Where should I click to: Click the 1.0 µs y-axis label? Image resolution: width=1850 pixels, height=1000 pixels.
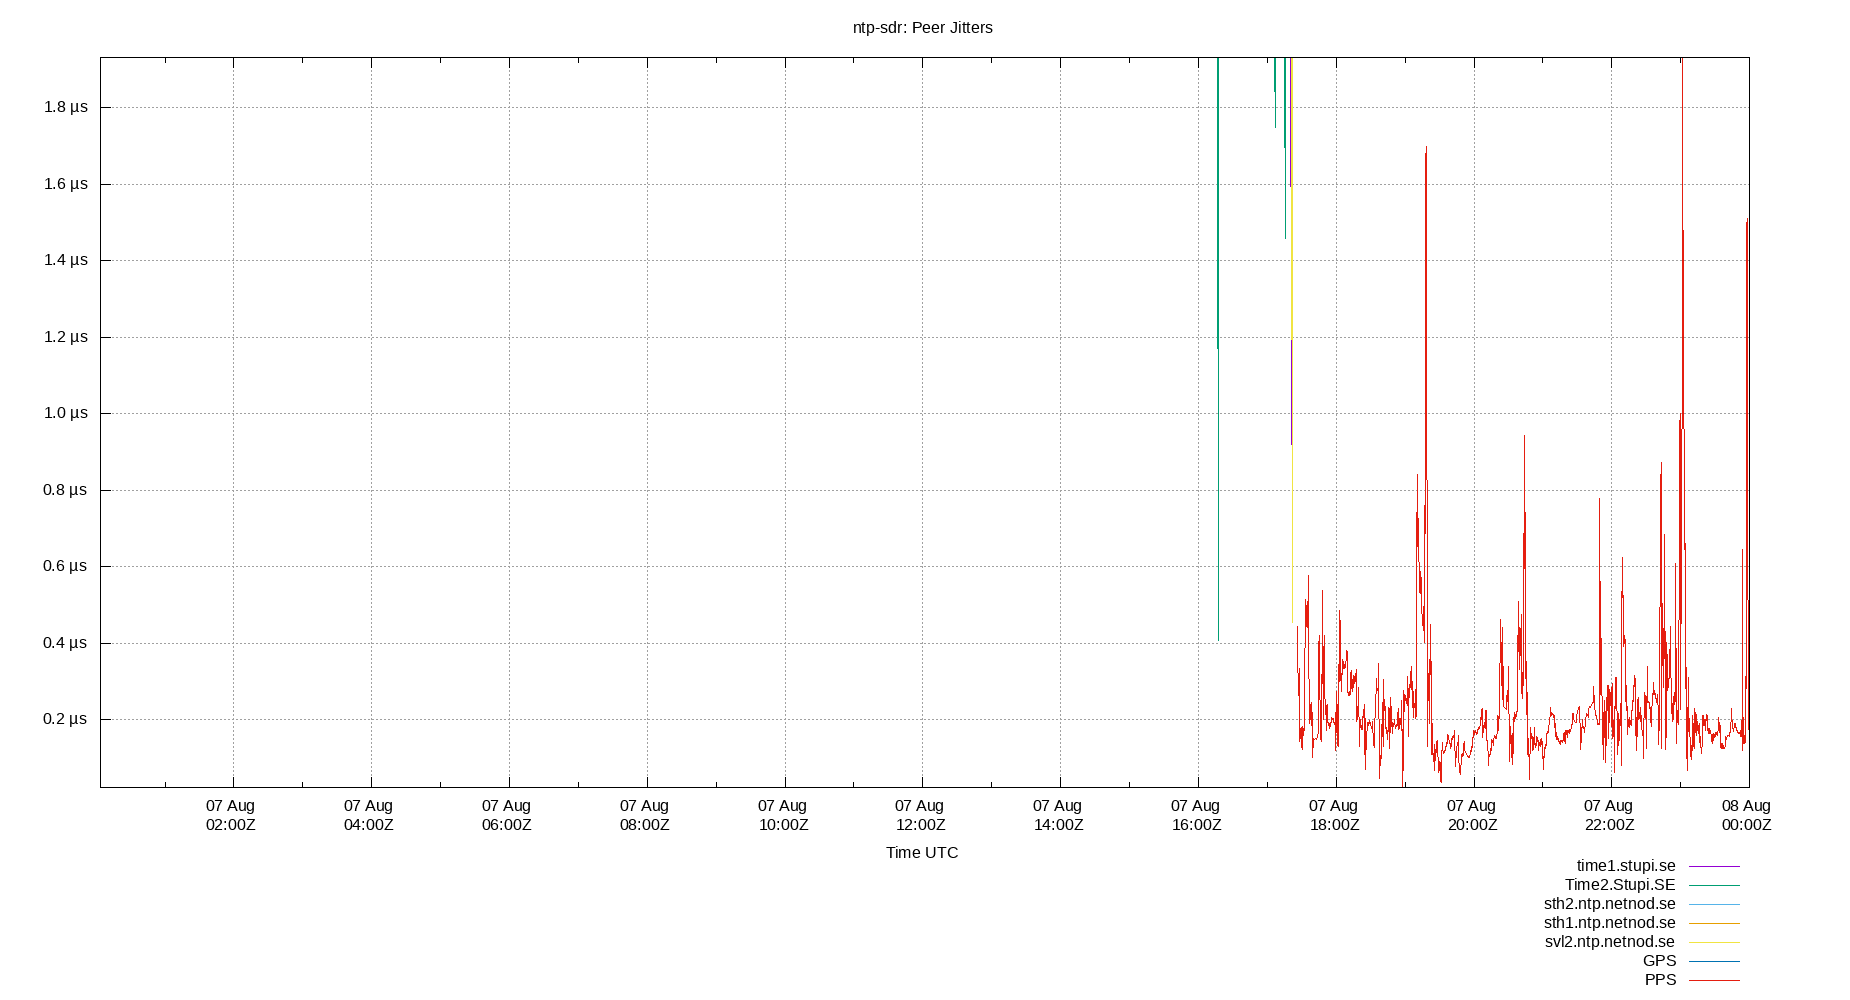pos(66,413)
